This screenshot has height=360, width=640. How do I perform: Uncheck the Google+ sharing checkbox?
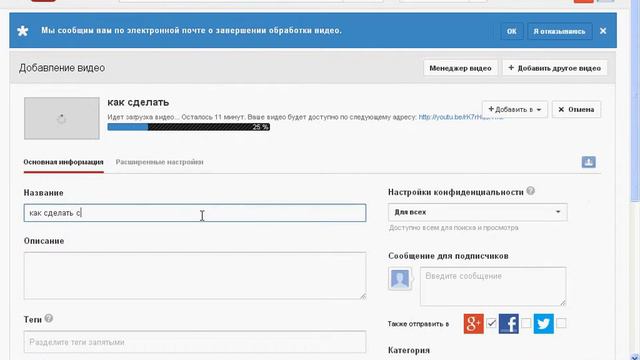pyautogui.click(x=491, y=324)
